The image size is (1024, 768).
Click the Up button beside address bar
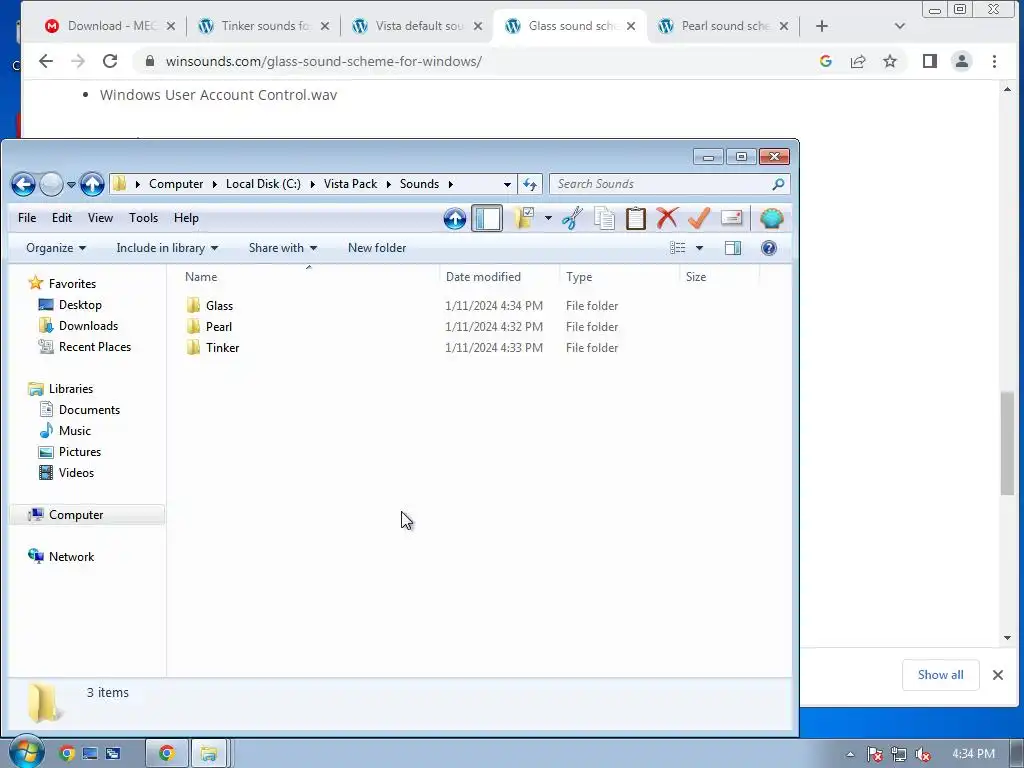[92, 184]
